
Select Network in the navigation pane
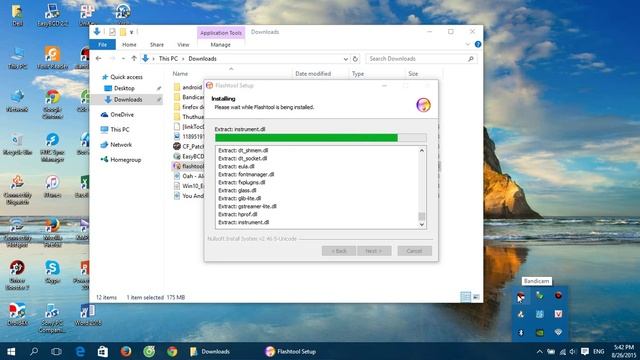[x=121, y=144]
